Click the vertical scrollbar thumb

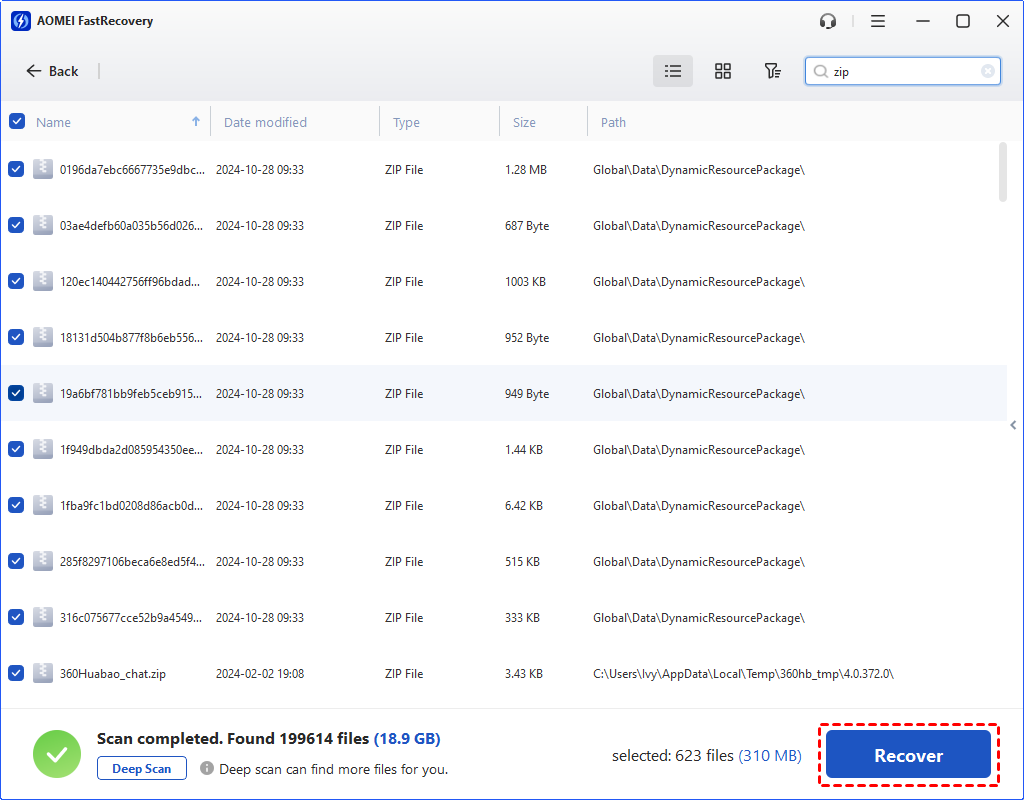(x=1003, y=172)
